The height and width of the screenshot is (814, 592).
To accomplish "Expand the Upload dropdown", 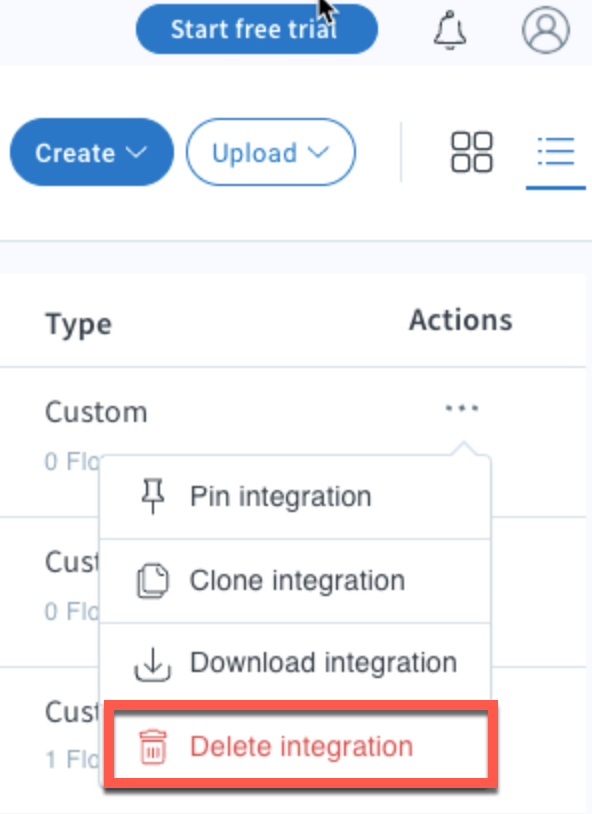I will click(271, 152).
